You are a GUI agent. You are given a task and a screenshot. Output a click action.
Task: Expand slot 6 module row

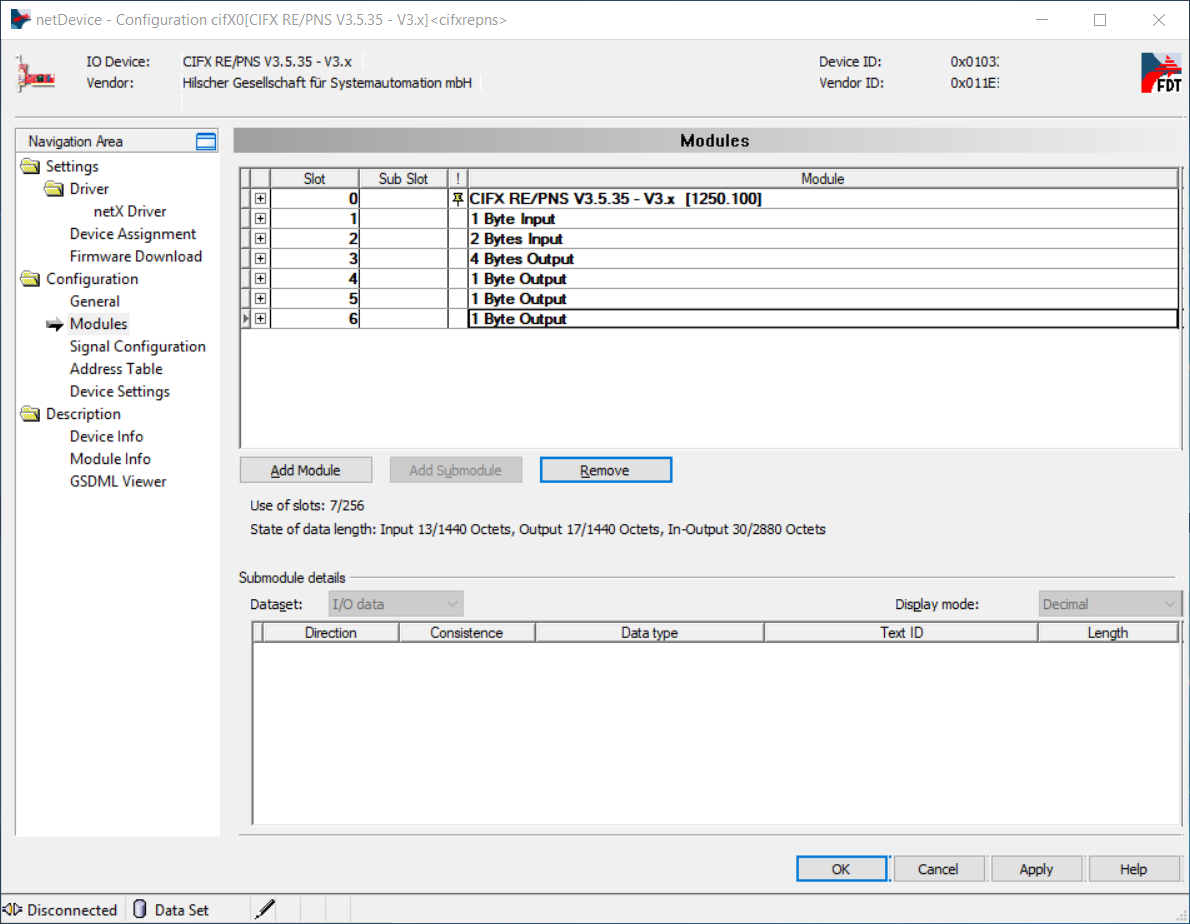[x=260, y=319]
